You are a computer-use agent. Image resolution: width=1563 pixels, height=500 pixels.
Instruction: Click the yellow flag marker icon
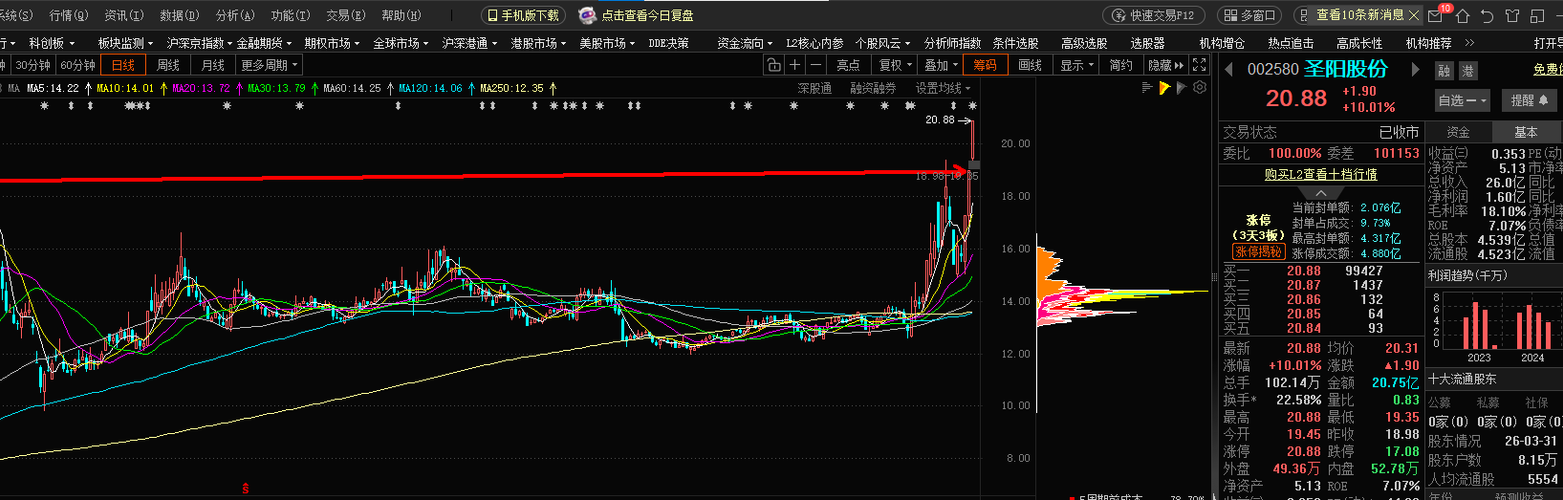1165,88
